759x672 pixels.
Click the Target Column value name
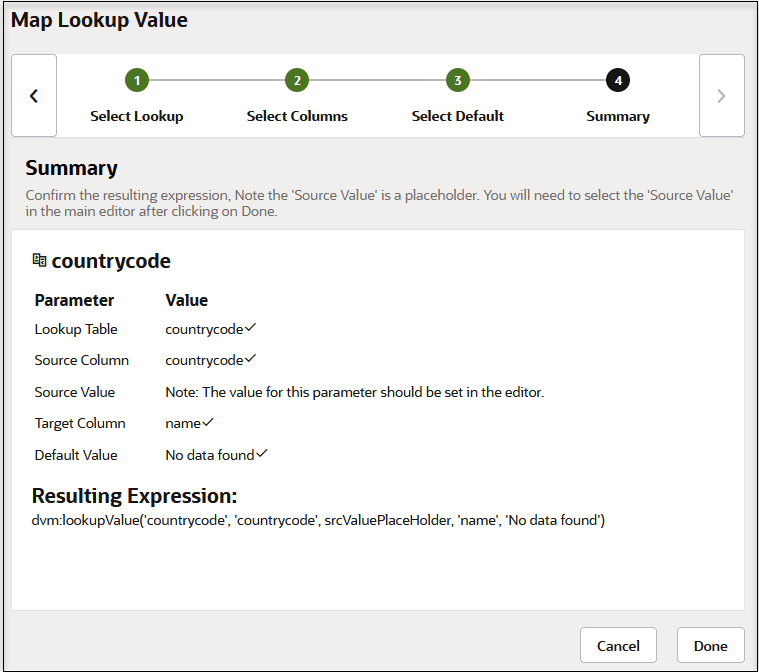[x=183, y=424]
